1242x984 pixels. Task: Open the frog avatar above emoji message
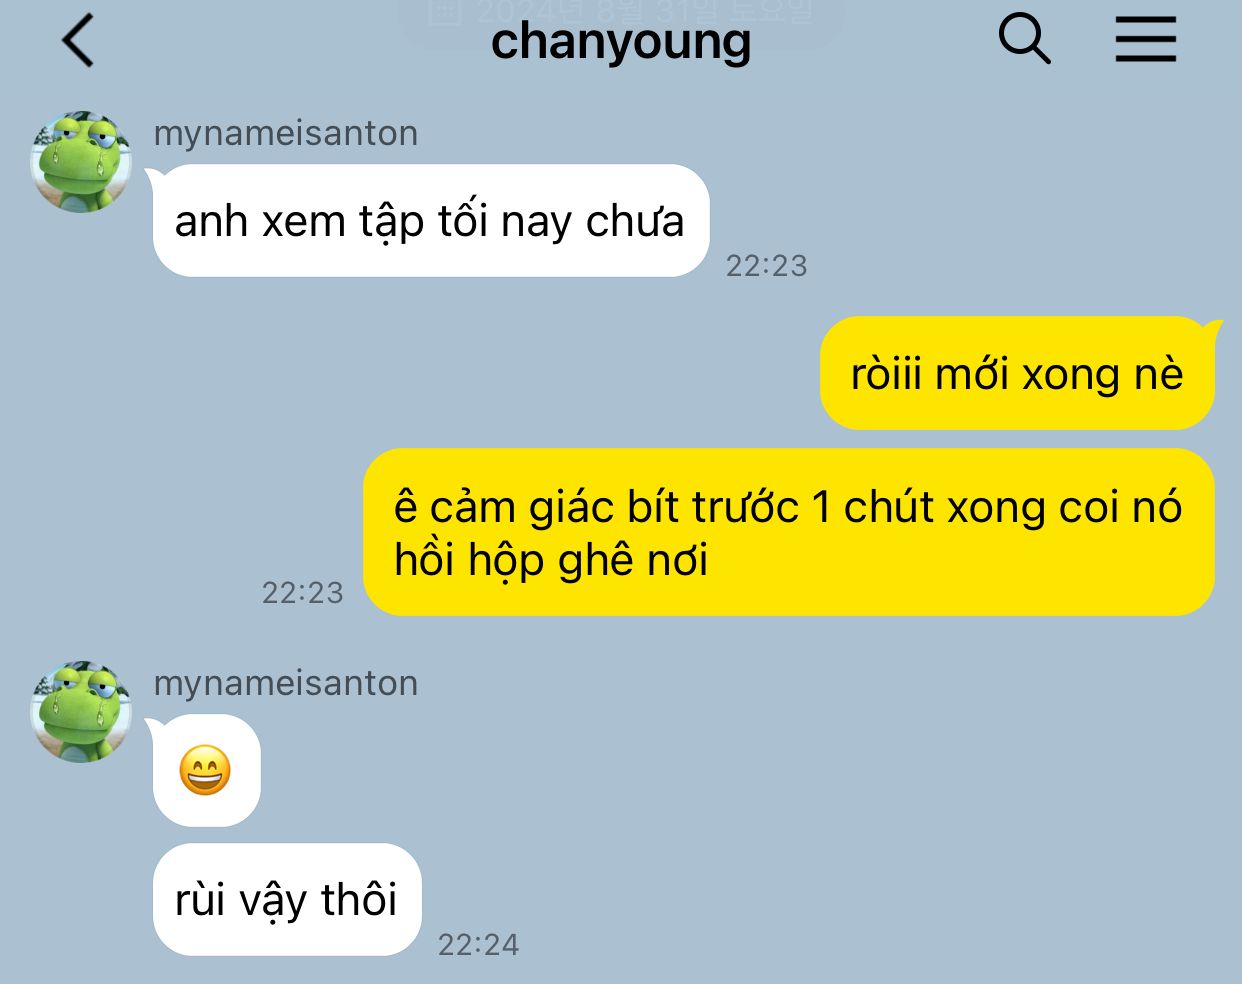pos(81,711)
